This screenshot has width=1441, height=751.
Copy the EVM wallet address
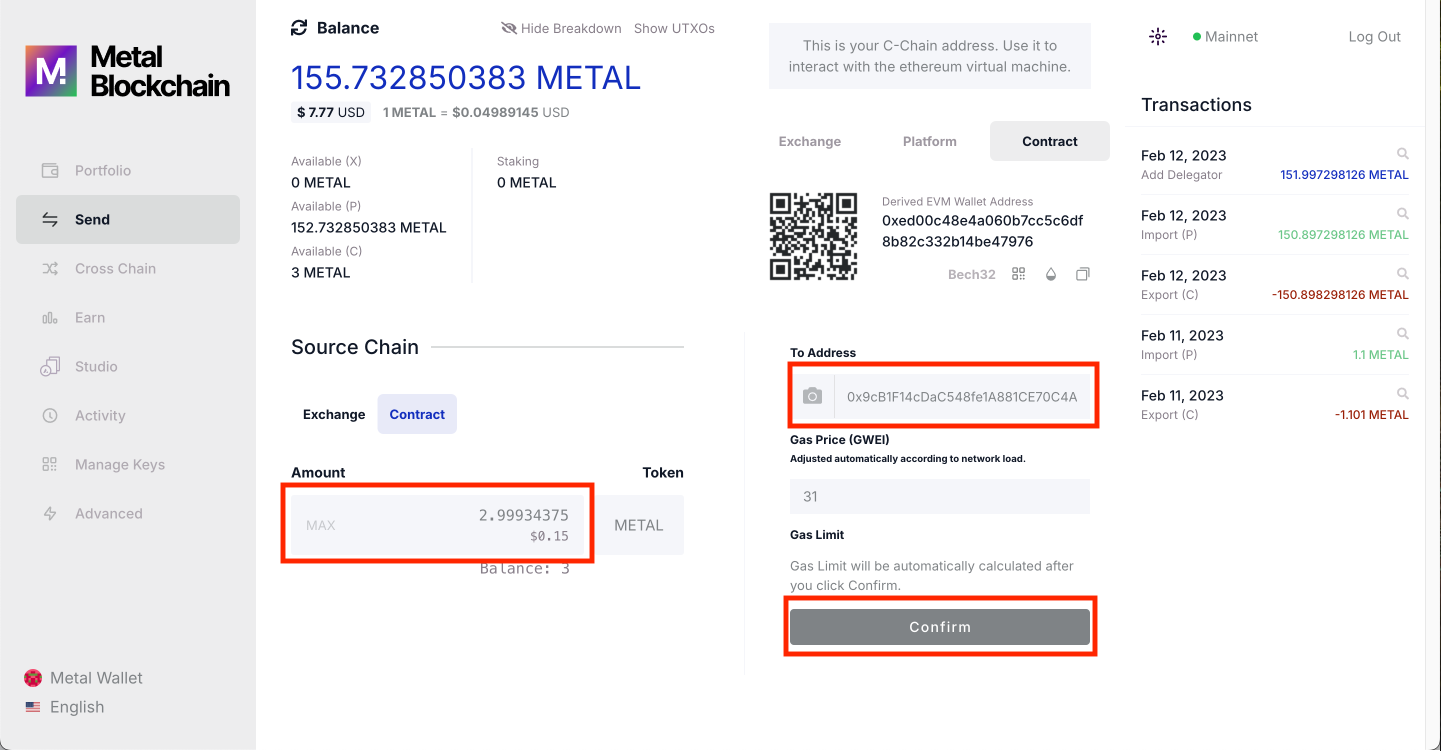point(1082,274)
